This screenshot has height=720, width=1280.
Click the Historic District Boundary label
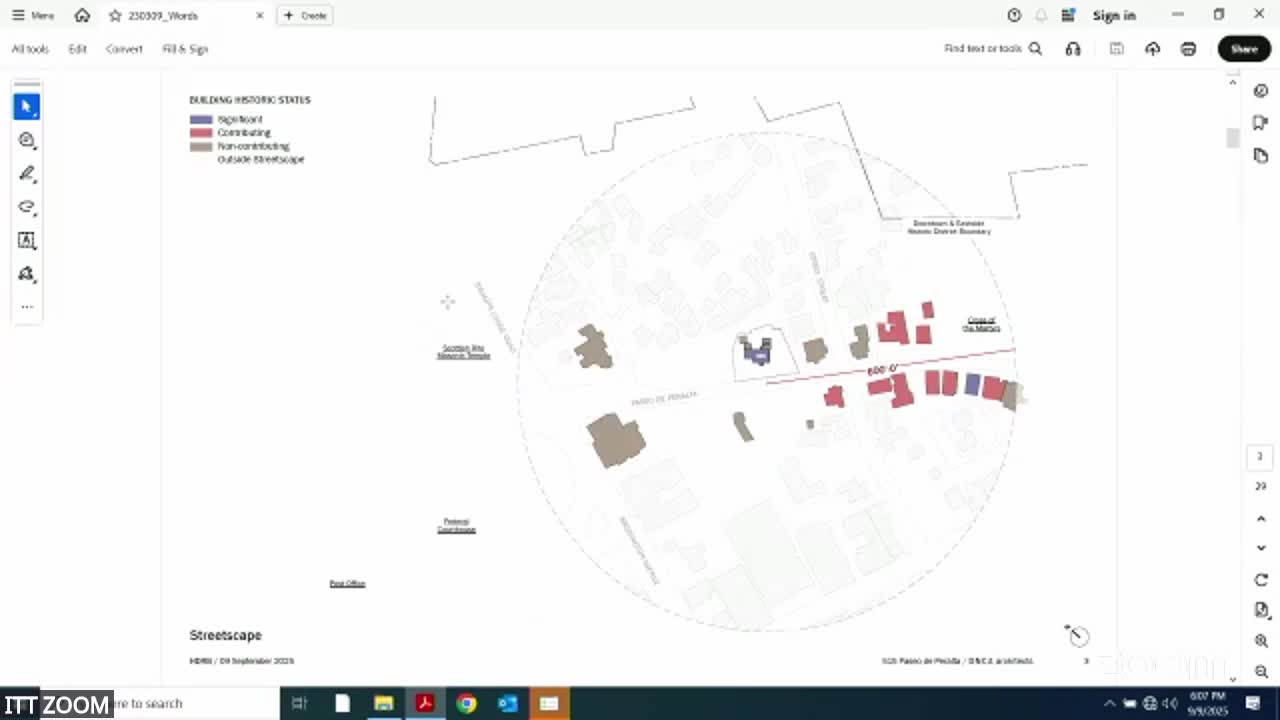click(x=949, y=227)
